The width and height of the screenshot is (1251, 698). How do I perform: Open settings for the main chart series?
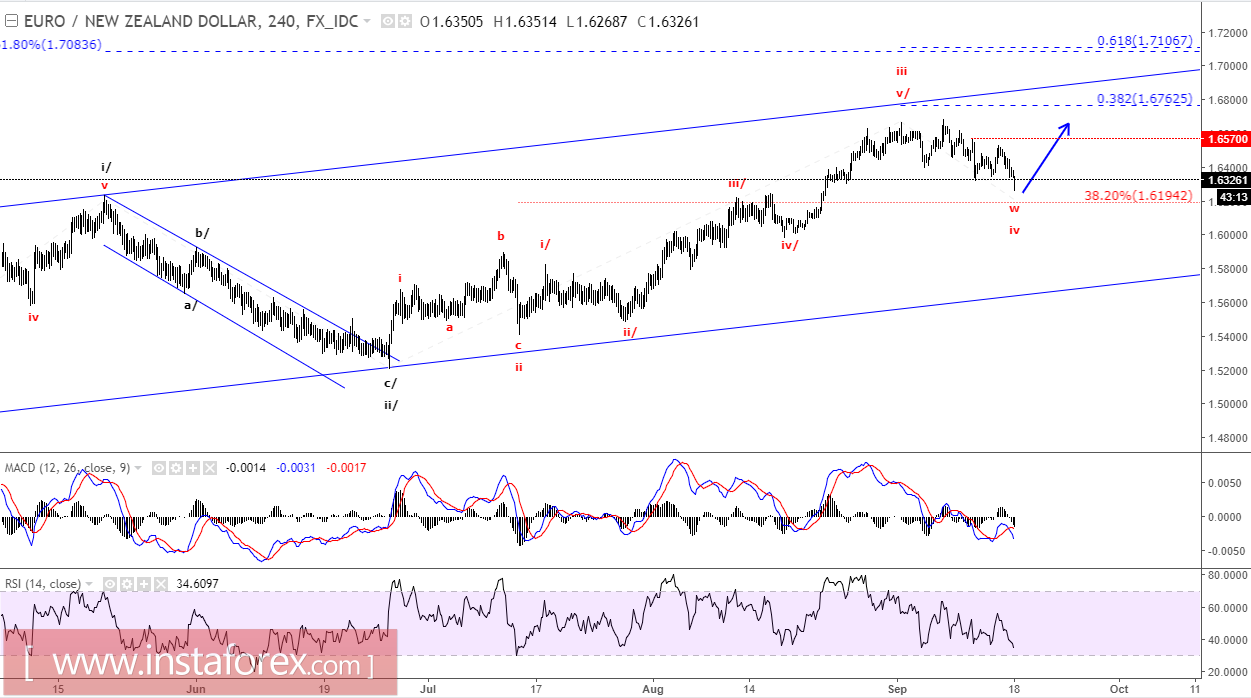(406, 21)
